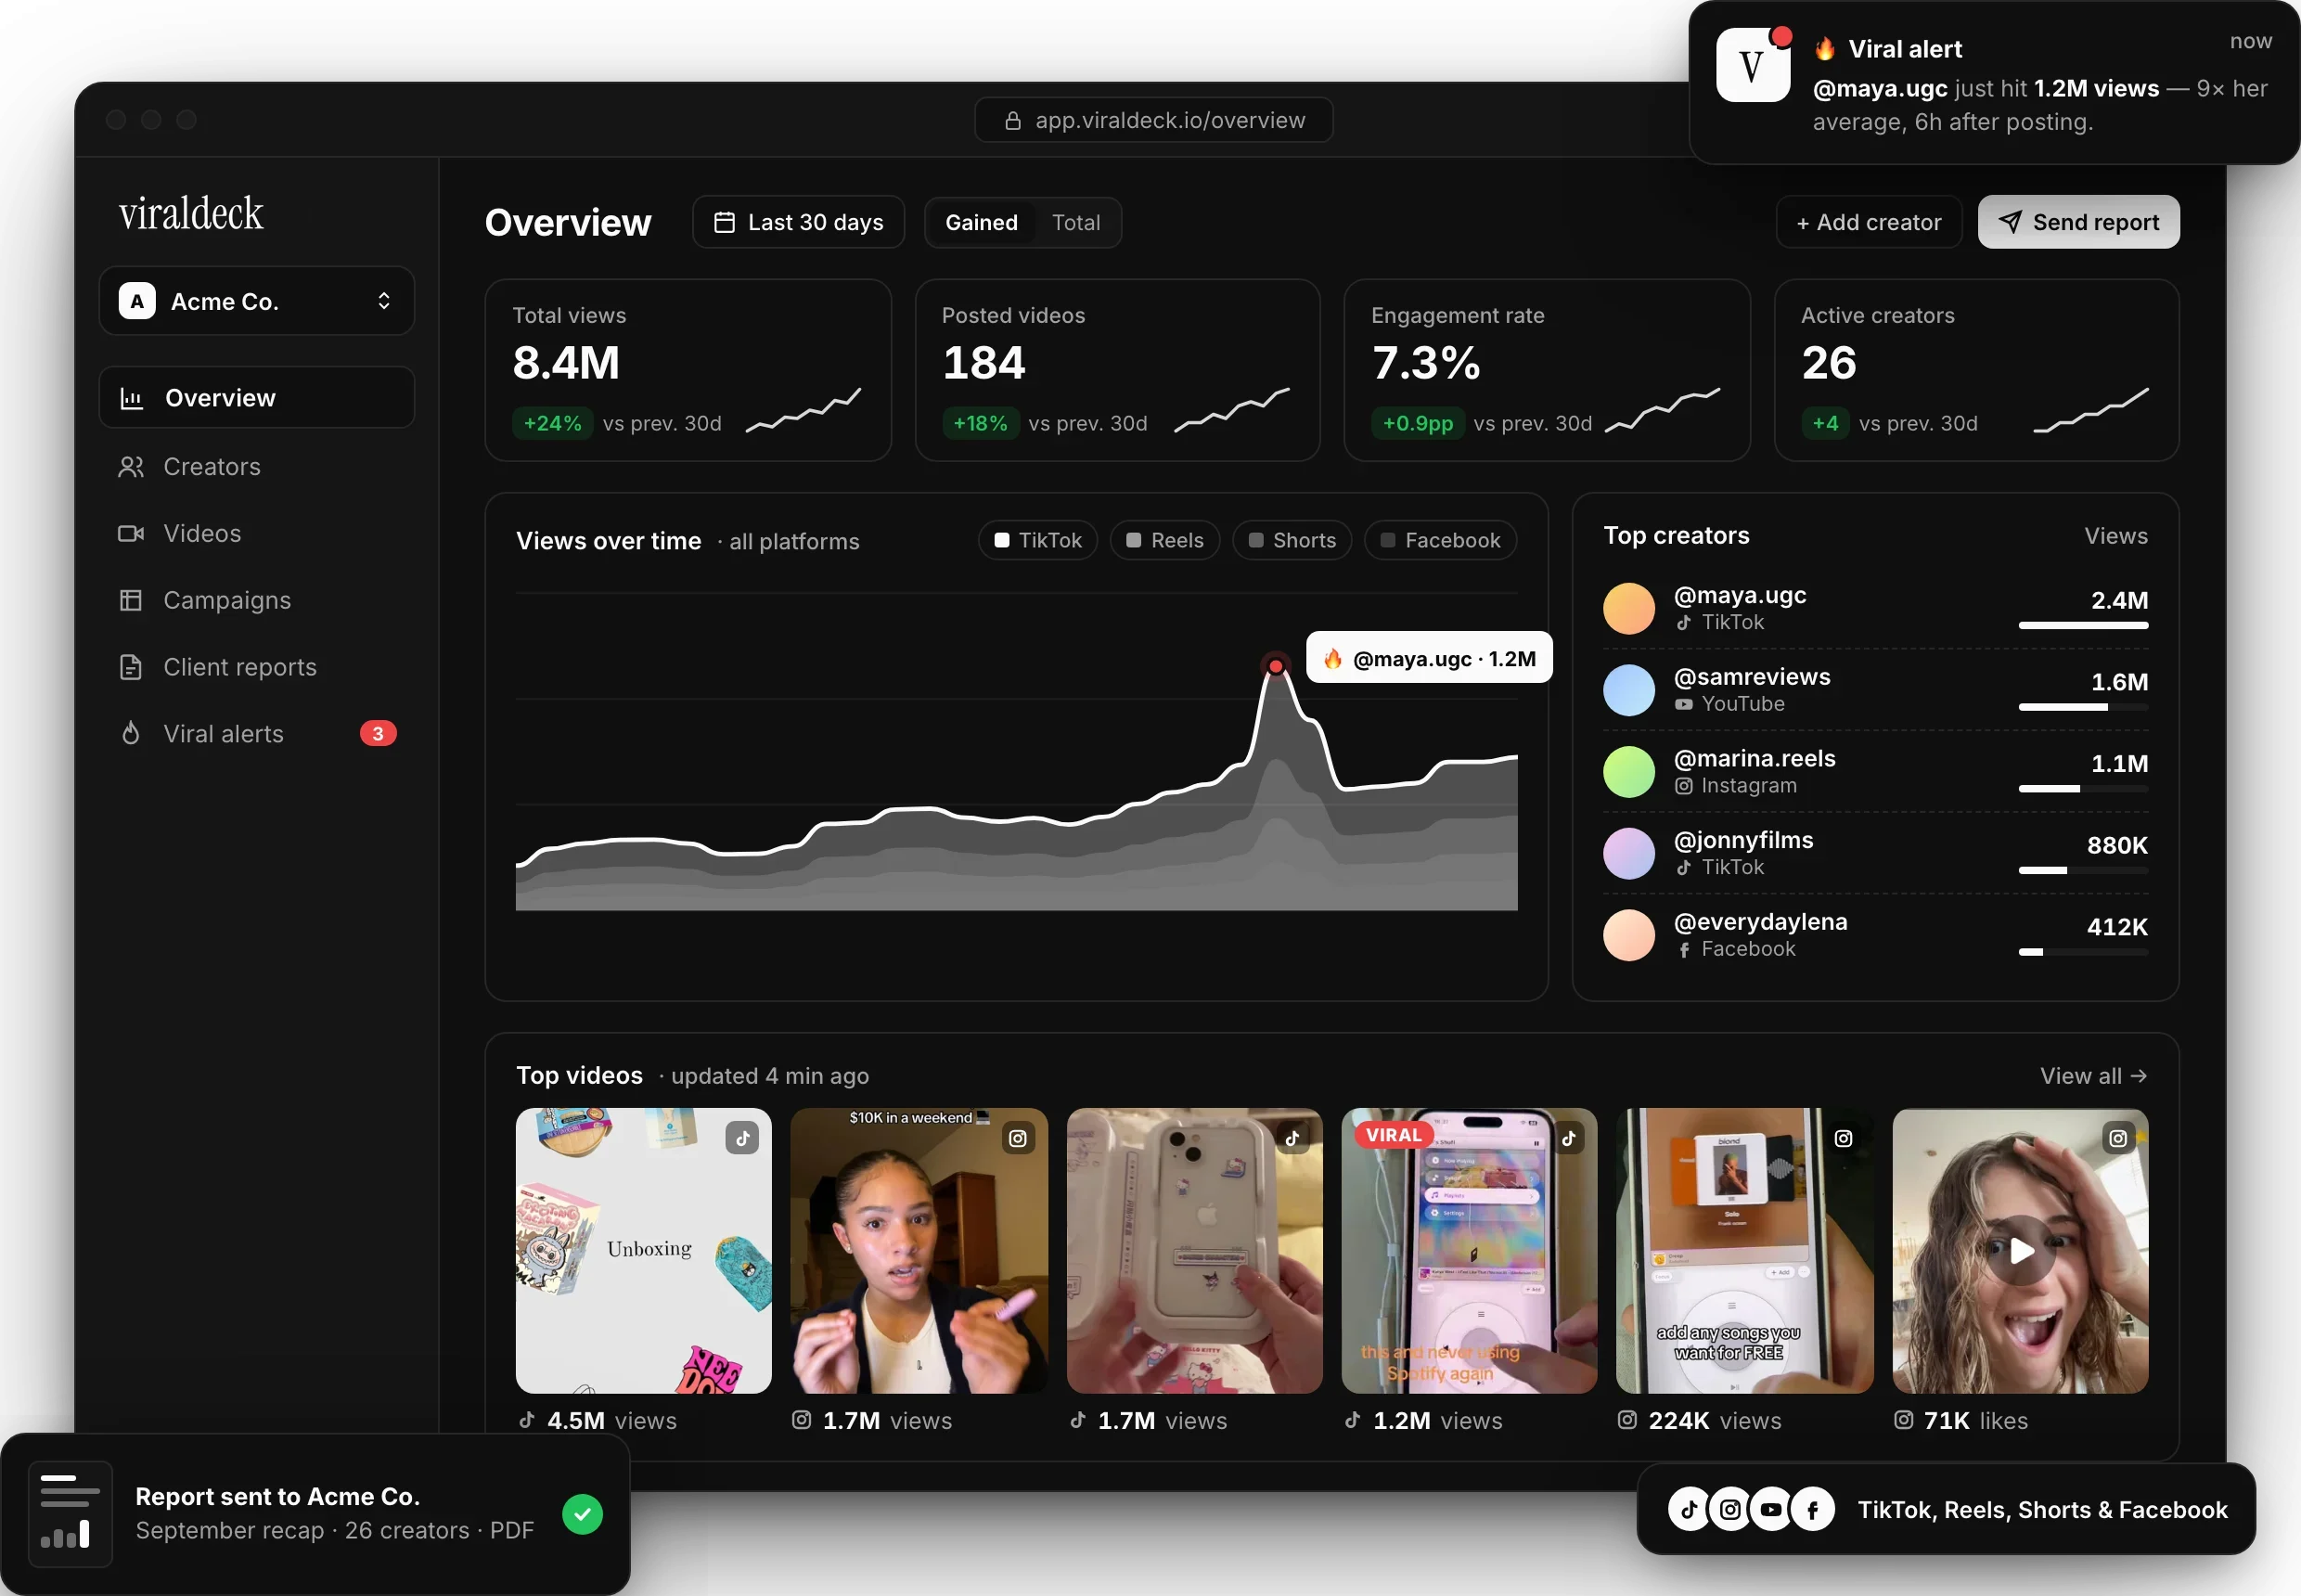Open the View all videos link
This screenshot has width=2301, height=1596.
click(x=2093, y=1076)
